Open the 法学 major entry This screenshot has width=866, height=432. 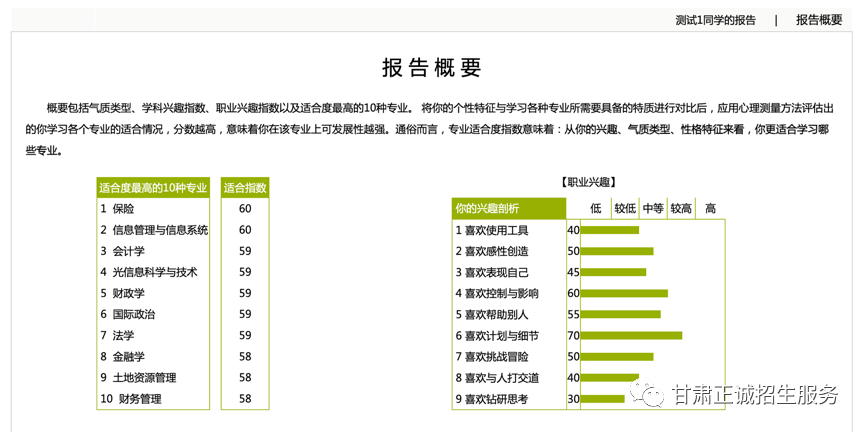point(123,336)
